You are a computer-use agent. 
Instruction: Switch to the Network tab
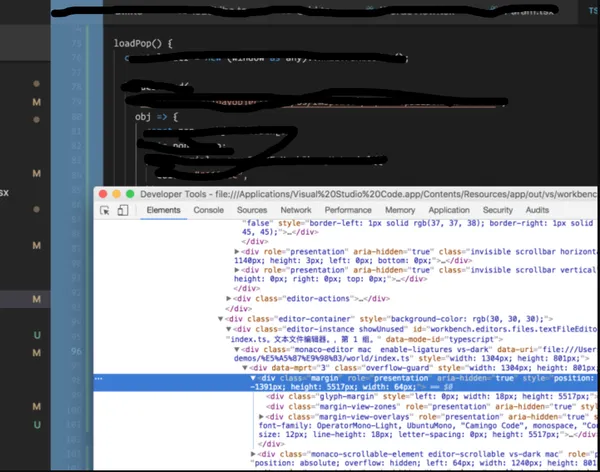pyautogui.click(x=296, y=210)
